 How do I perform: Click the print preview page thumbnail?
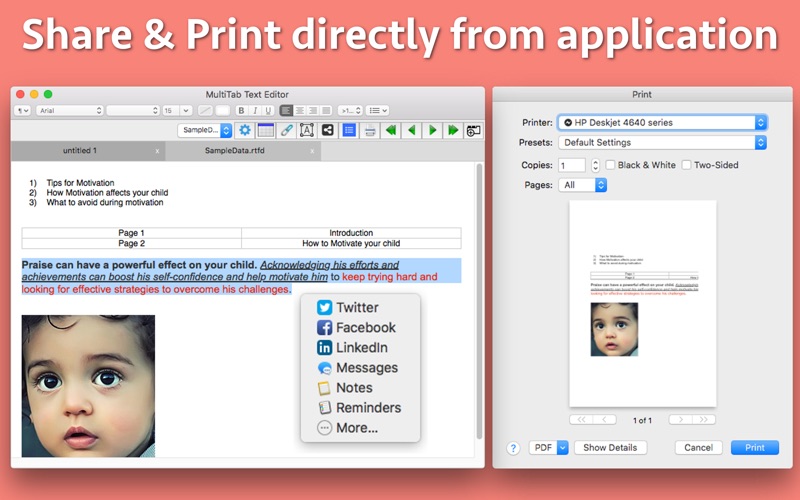coord(643,304)
